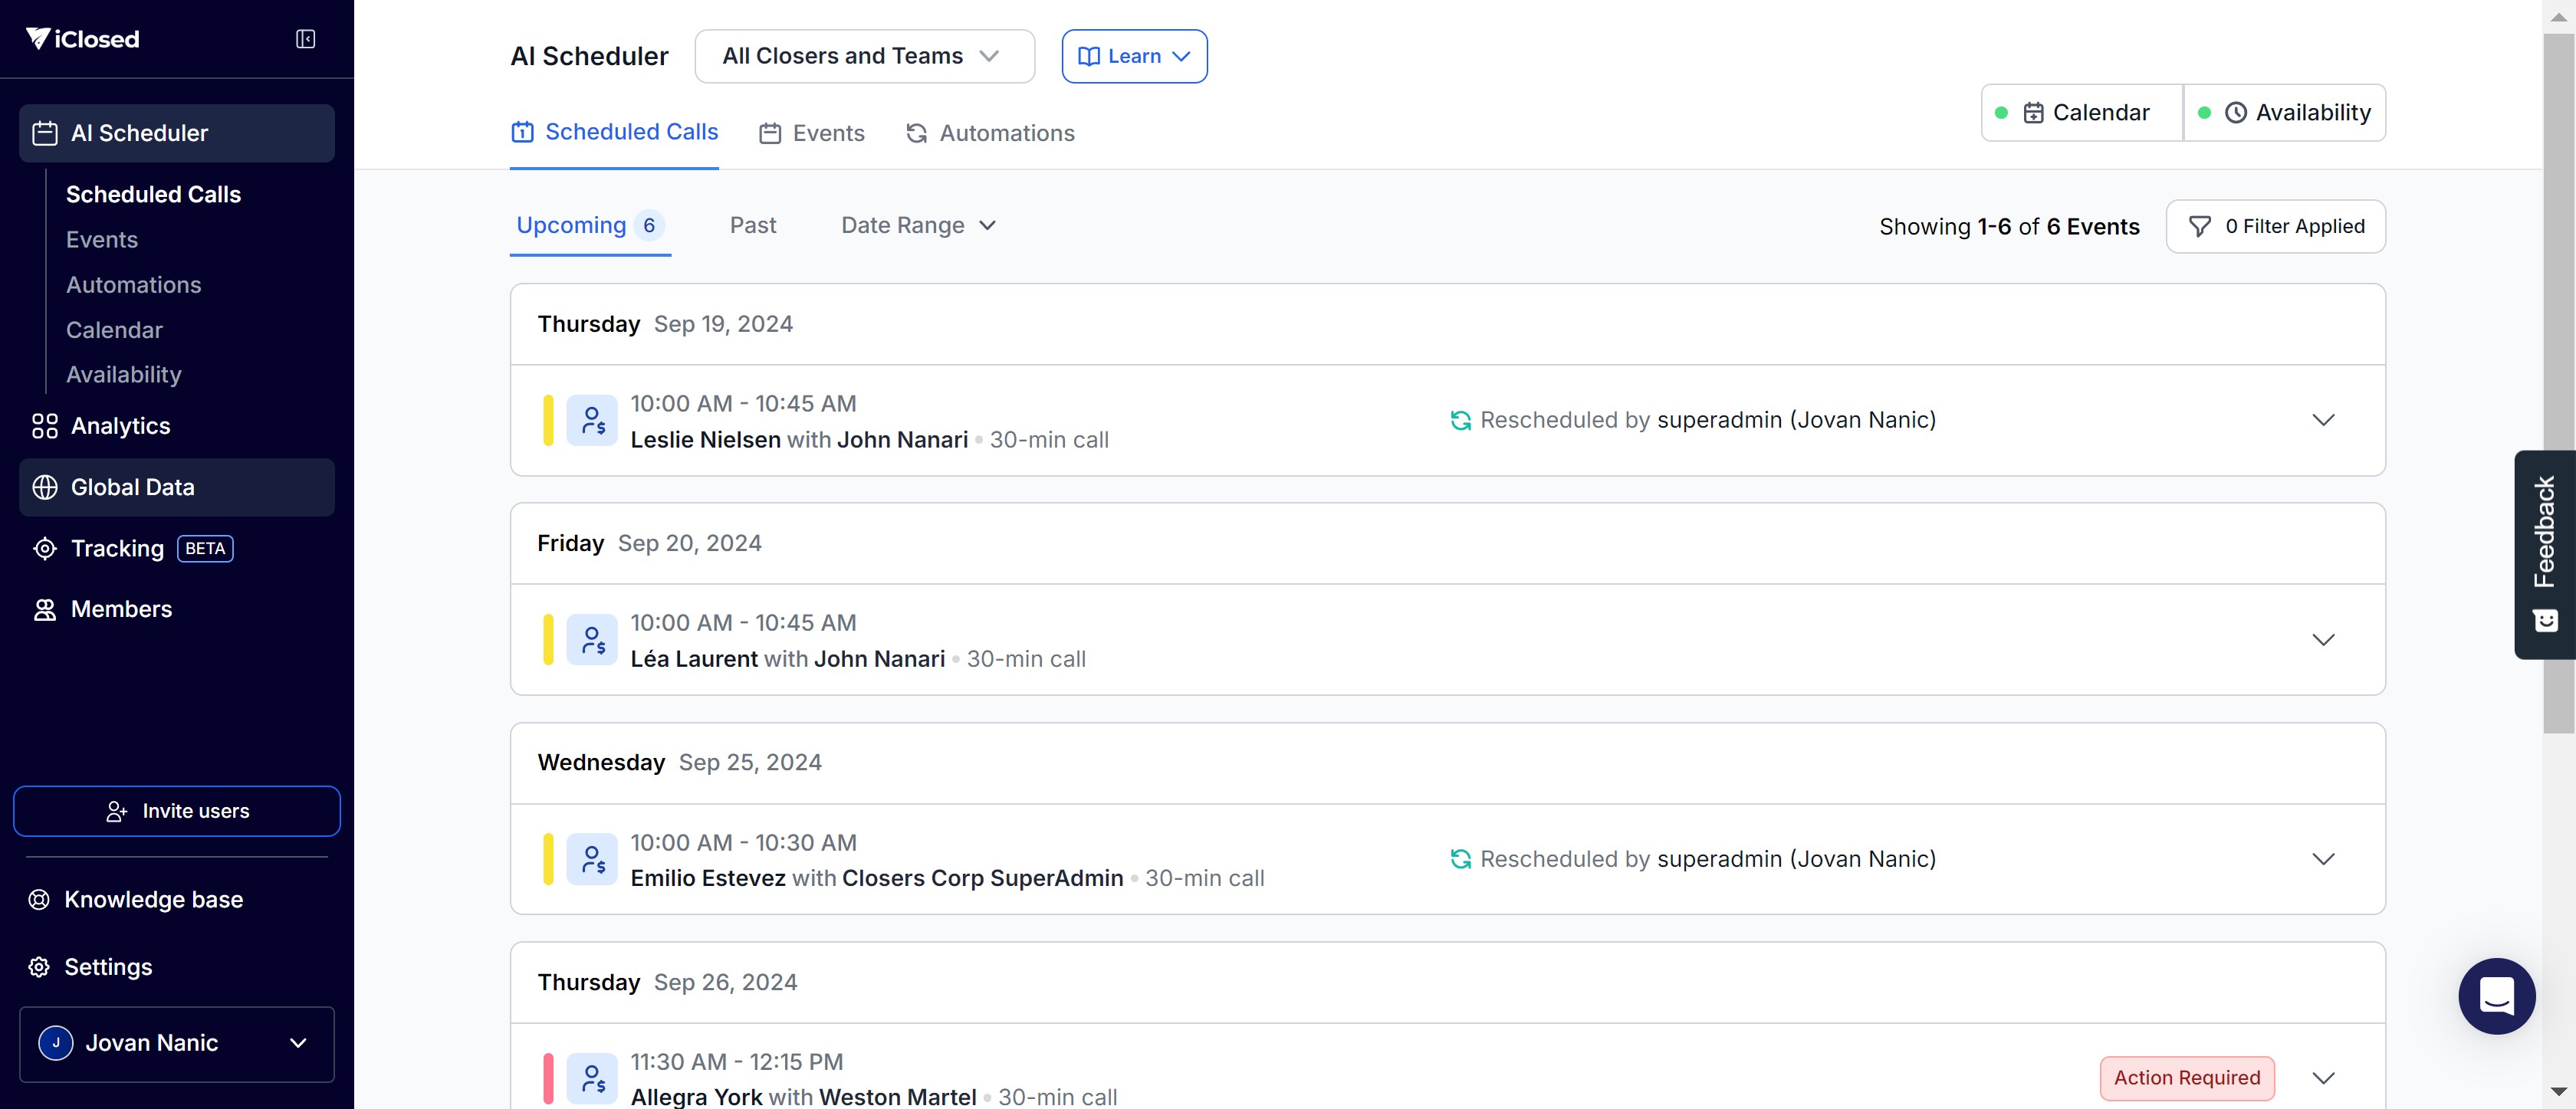Click the Tracking target icon

(x=44, y=548)
